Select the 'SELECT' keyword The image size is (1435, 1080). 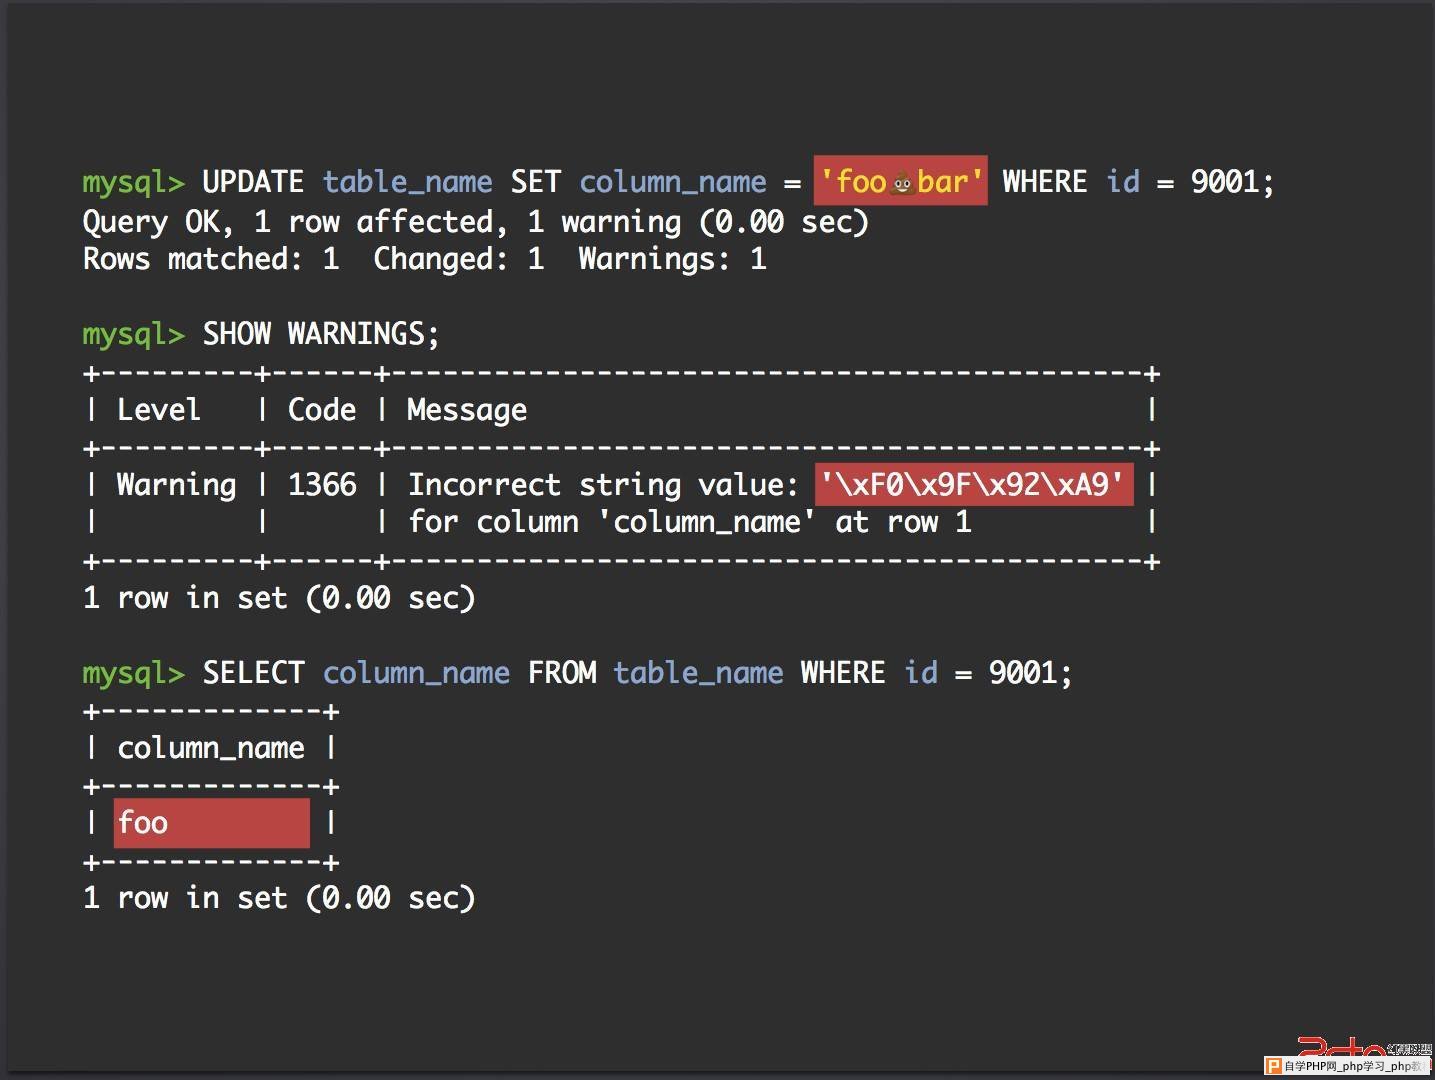(x=253, y=673)
